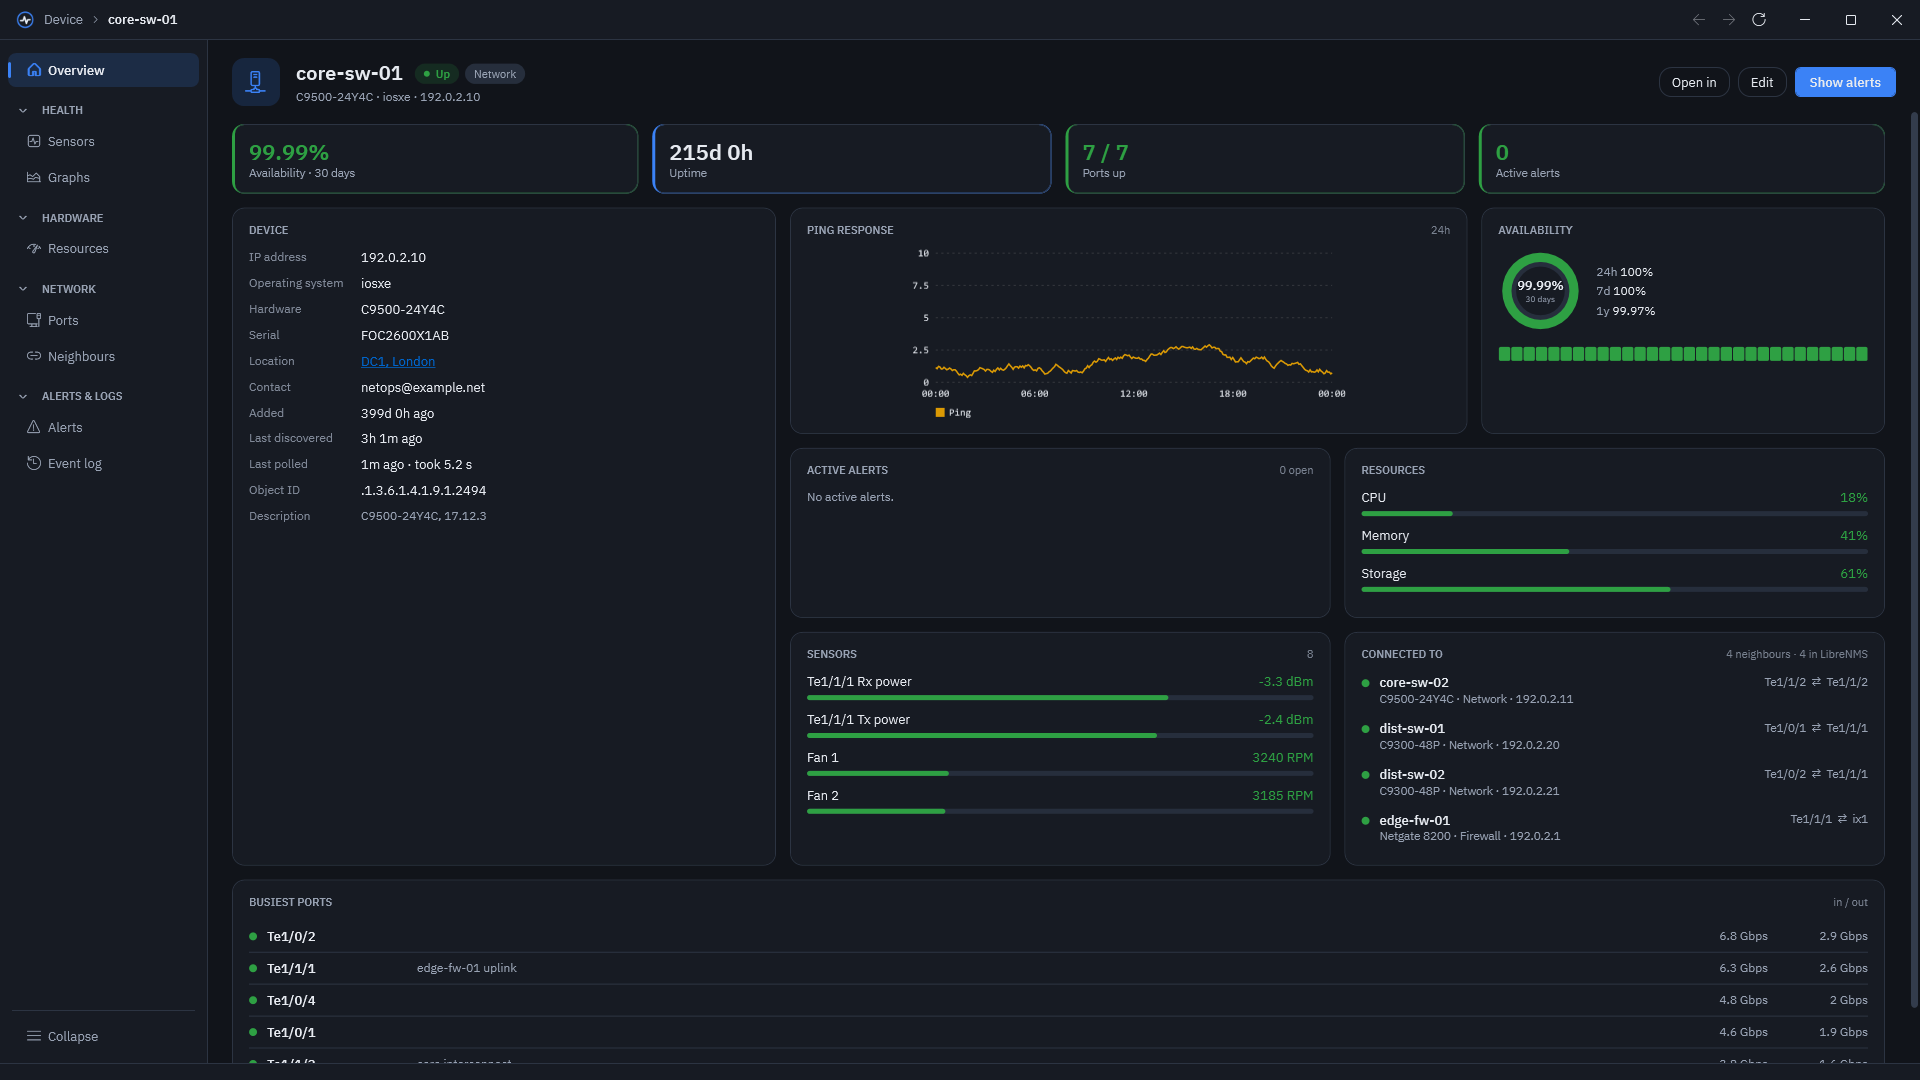Click the link arrows icon for edge-fw-01
Image resolution: width=1920 pixels, height=1080 pixels.
pyautogui.click(x=1842, y=819)
